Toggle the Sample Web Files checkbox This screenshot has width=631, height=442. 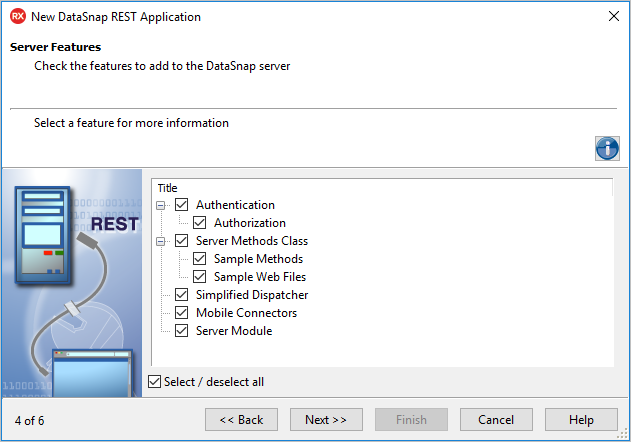(x=200, y=277)
